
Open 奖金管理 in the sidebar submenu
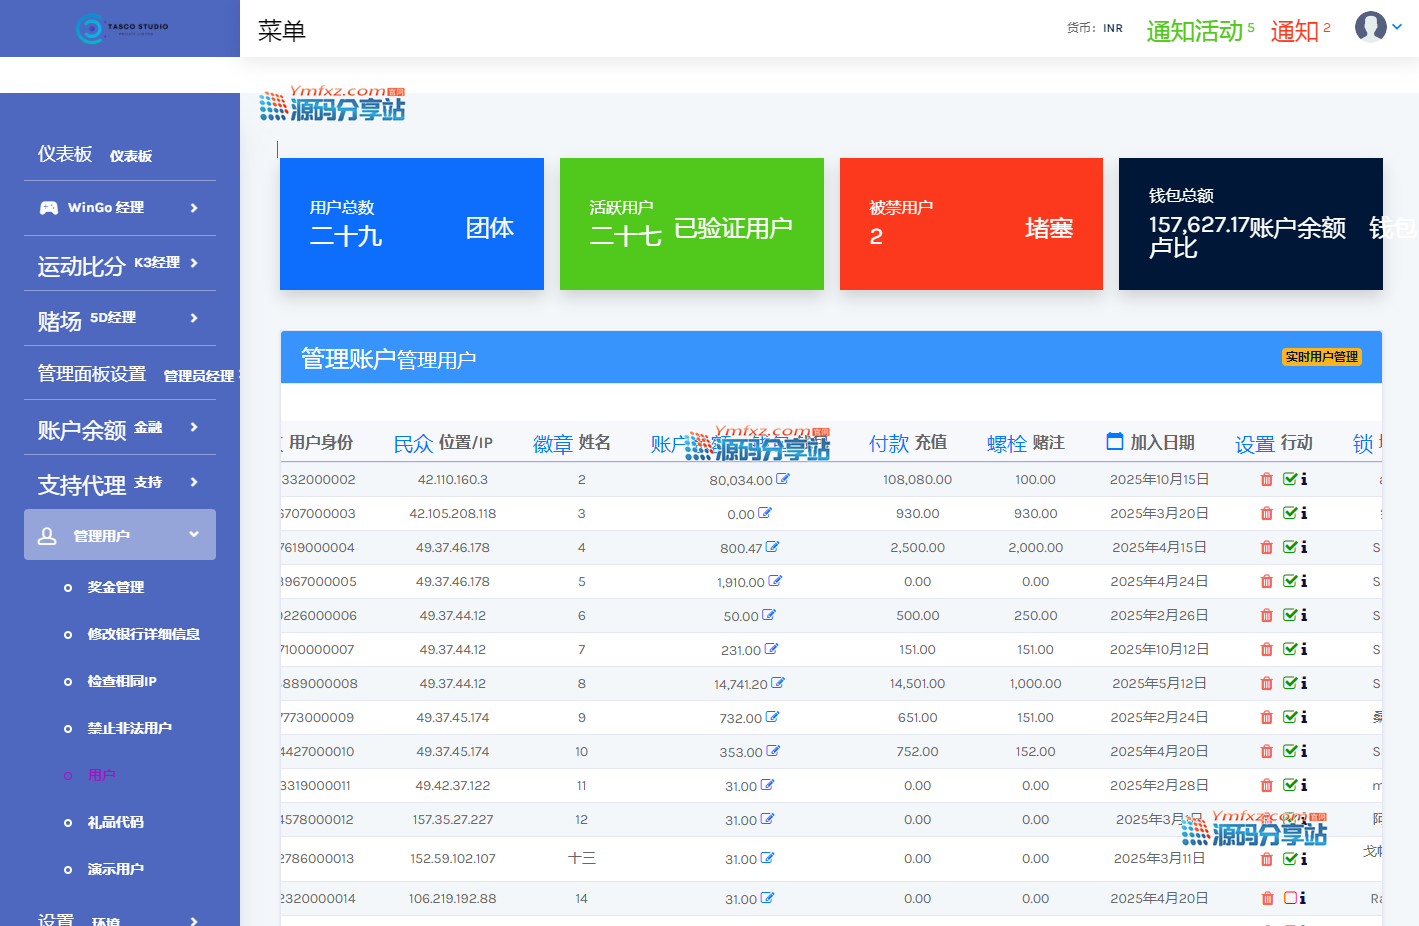coord(116,588)
